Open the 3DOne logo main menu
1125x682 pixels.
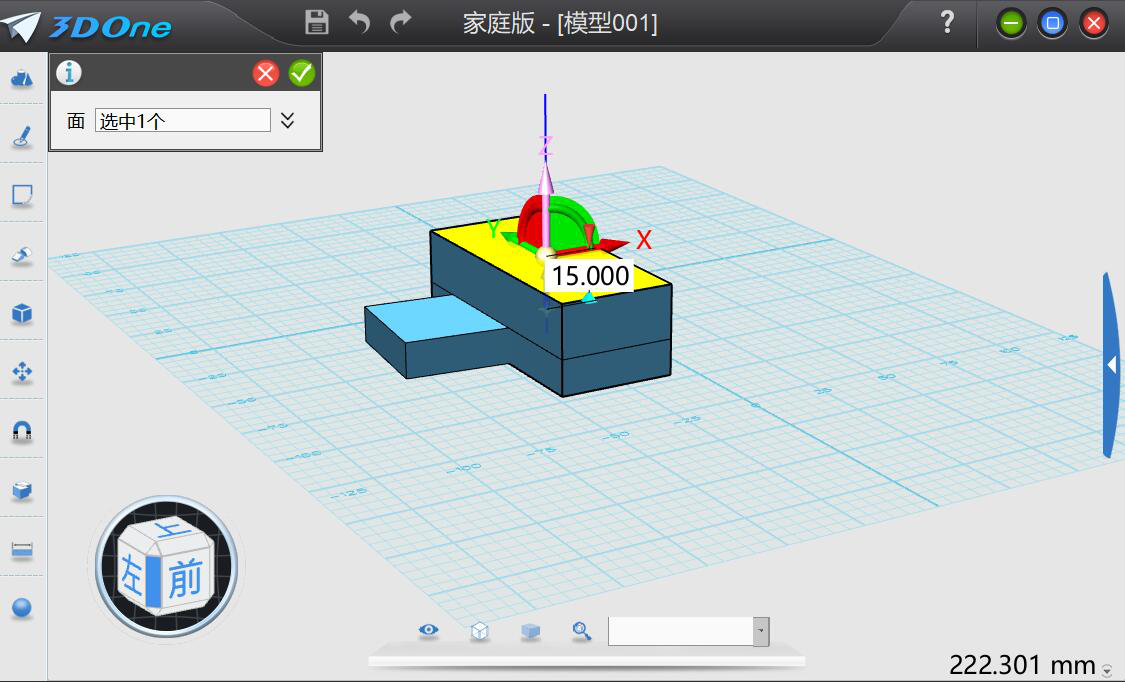coord(90,27)
